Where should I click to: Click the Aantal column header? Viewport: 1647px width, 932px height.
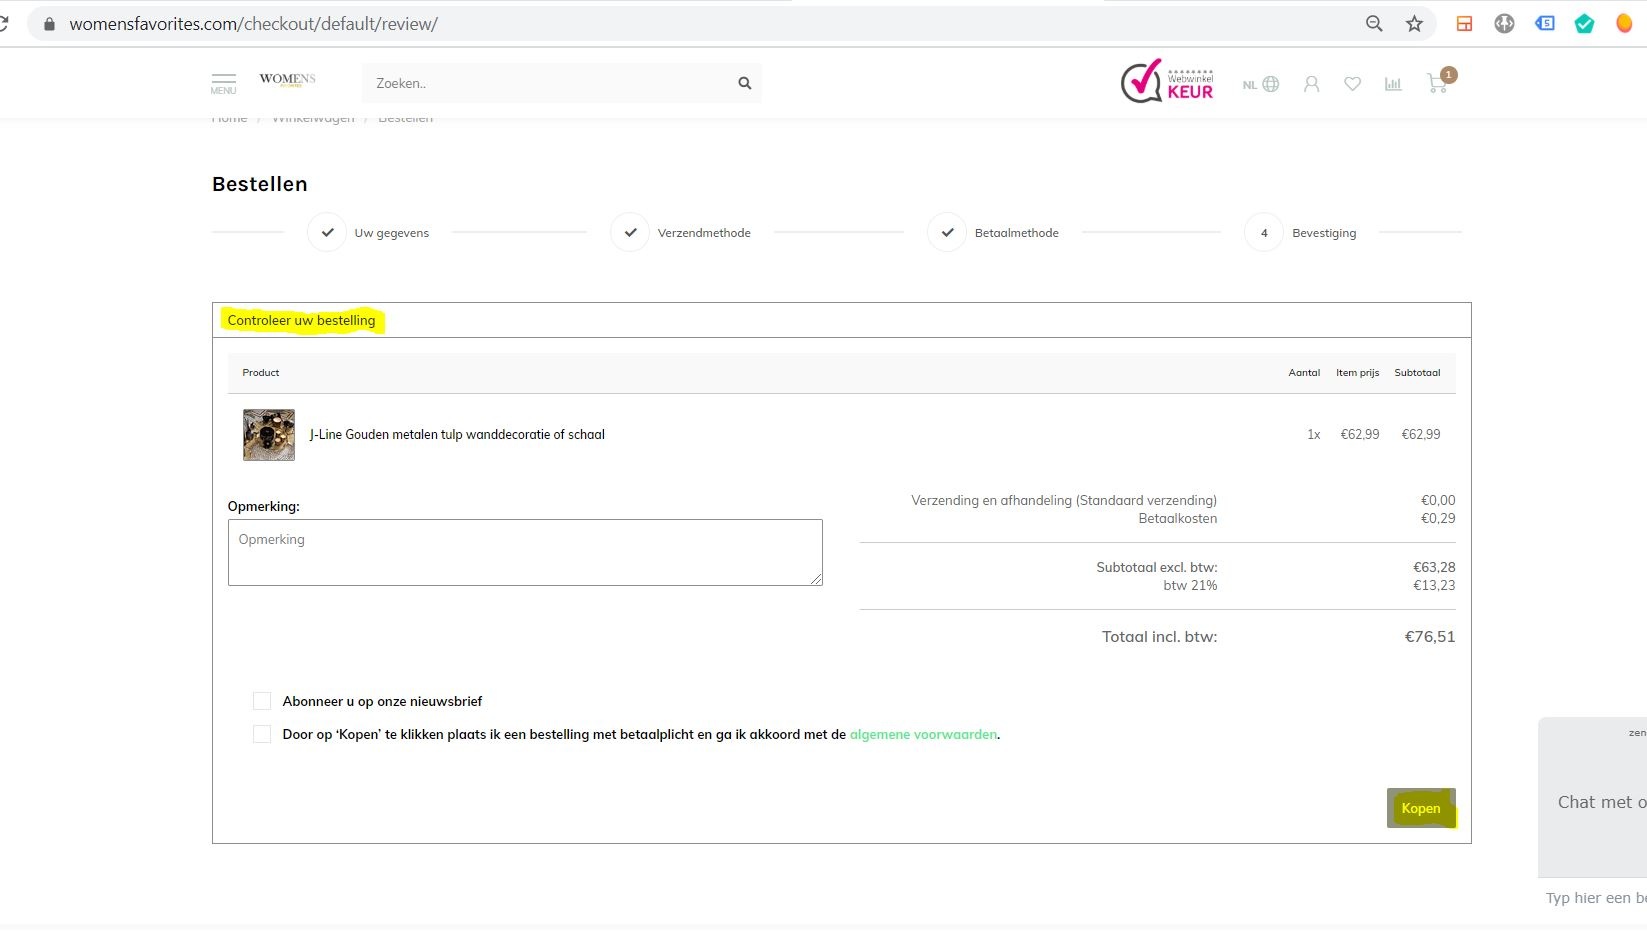[1304, 372]
